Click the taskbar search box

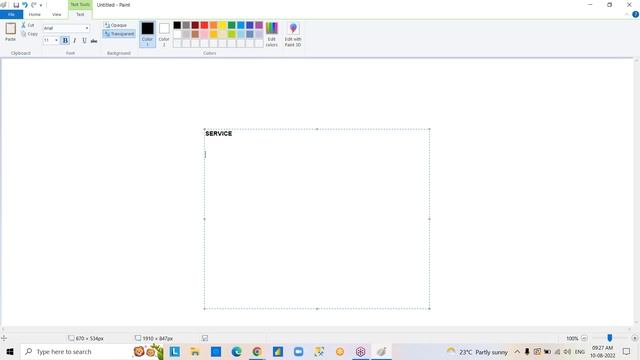(92, 351)
